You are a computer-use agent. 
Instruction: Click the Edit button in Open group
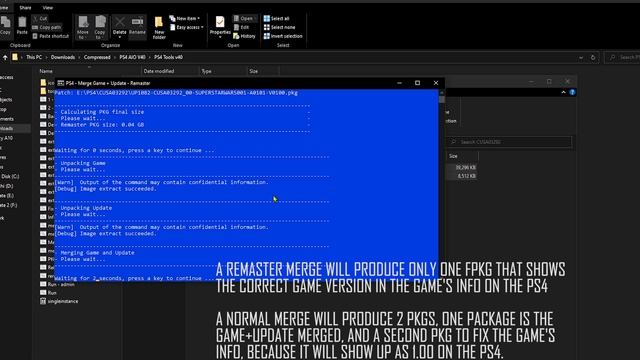(241, 27)
